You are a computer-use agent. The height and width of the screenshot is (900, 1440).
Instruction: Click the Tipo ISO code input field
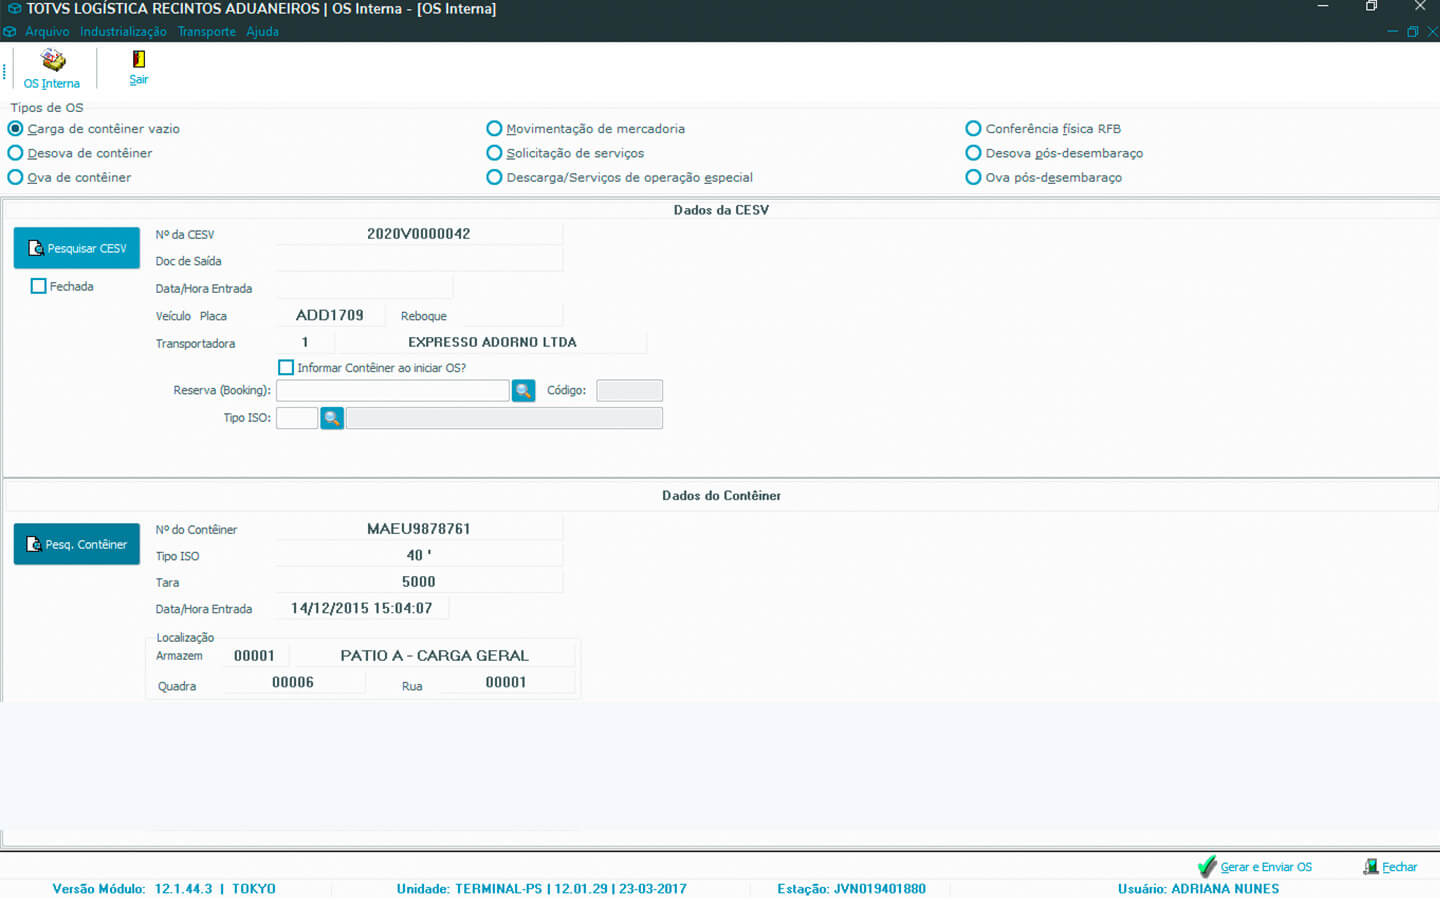tap(297, 418)
